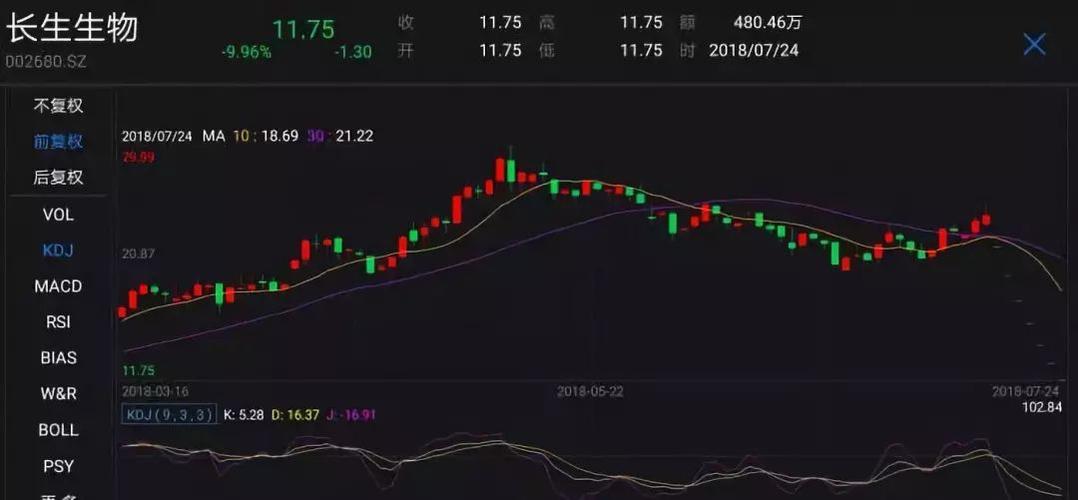1078x500 pixels.
Task: Select the last red candlestick before the drop
Action: coord(987,219)
